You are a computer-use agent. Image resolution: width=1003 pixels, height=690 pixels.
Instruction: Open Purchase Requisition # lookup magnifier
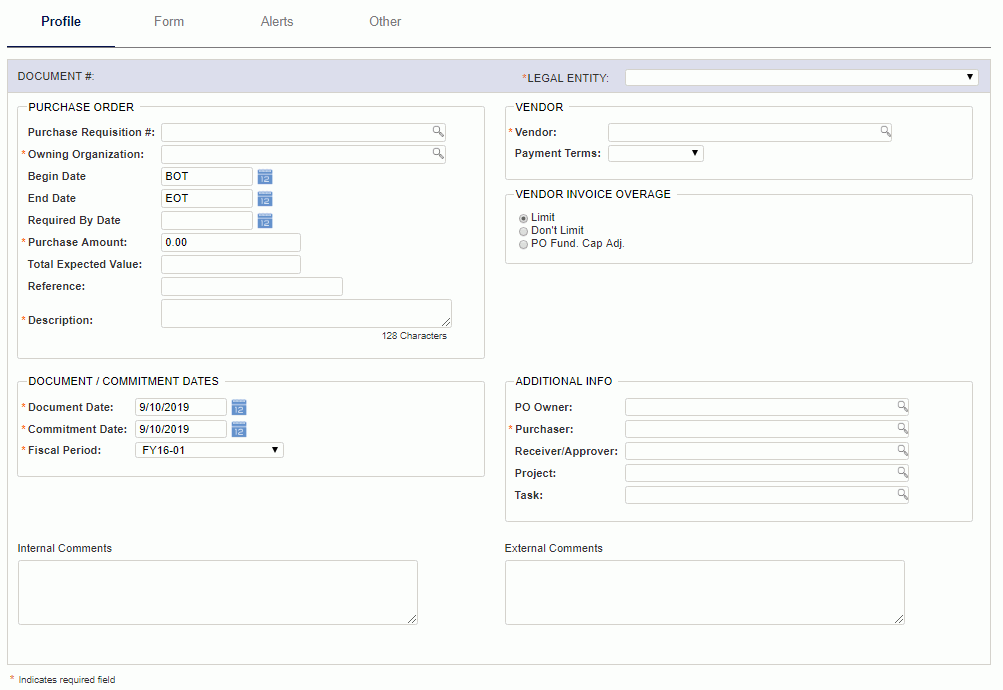[x=438, y=131]
